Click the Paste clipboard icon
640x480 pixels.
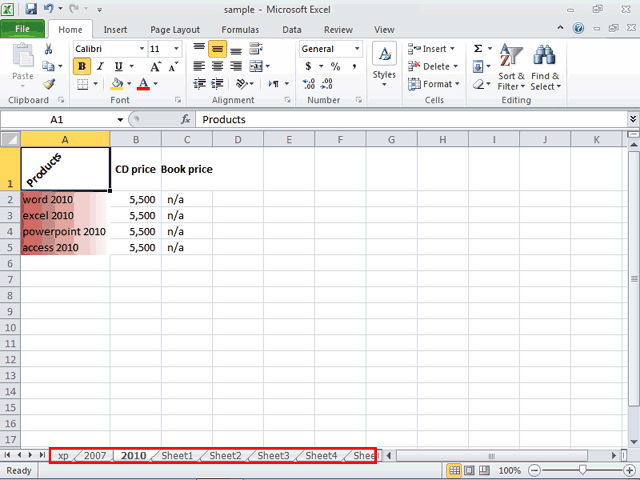point(23,56)
